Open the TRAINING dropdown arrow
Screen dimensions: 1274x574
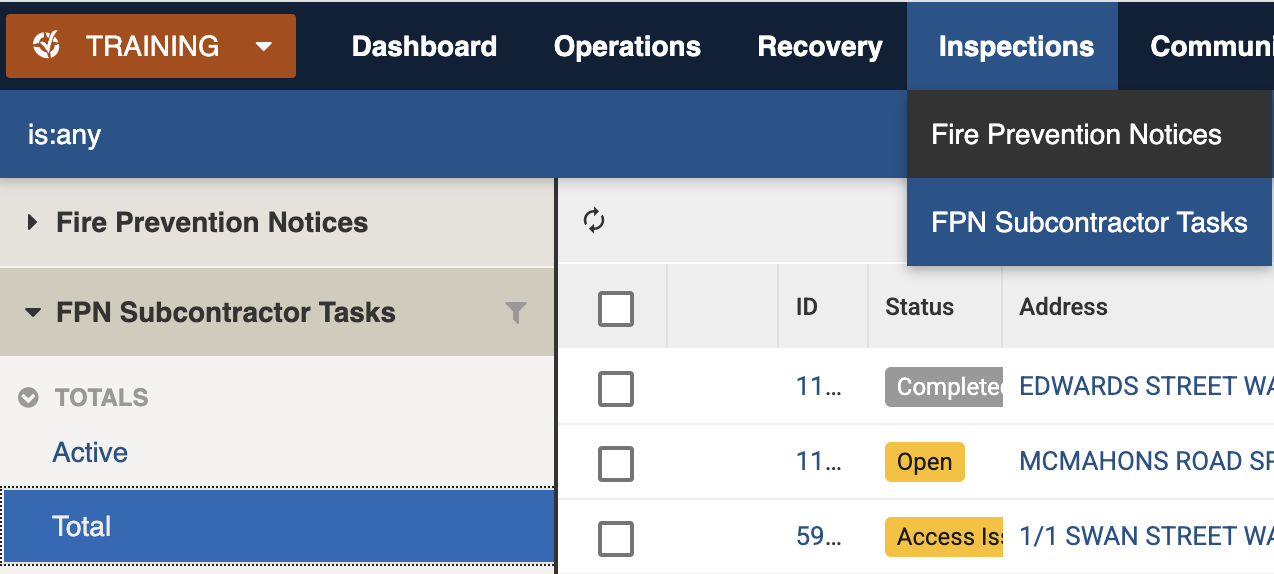[264, 46]
